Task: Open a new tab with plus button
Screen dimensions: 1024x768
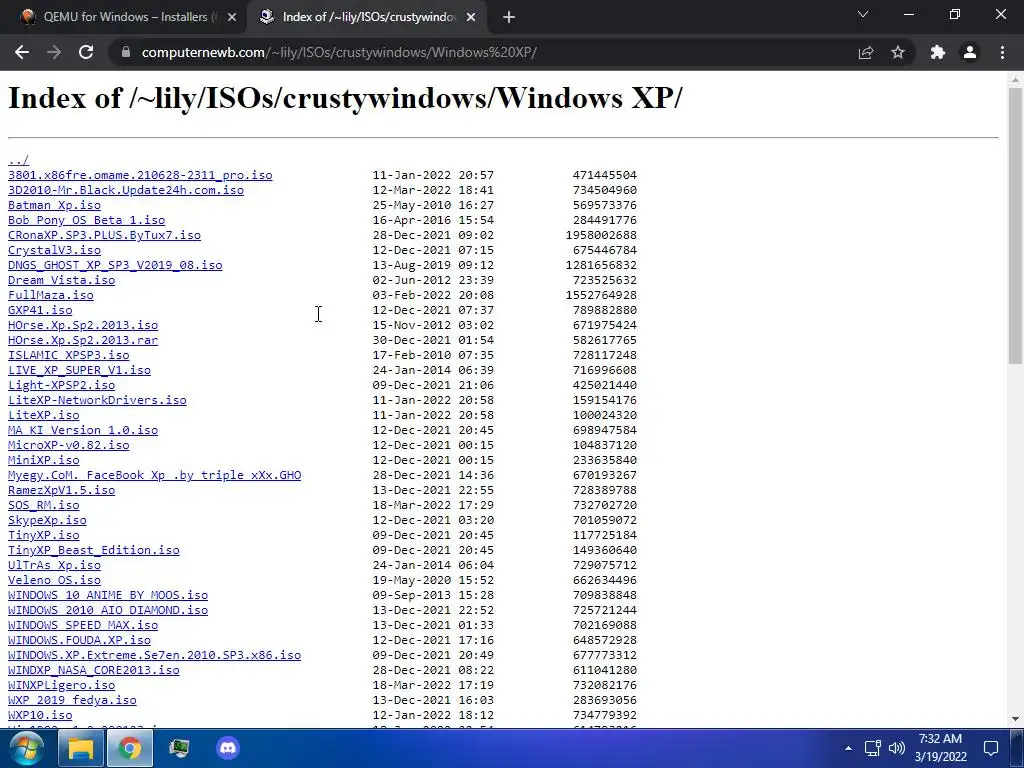Action: 509,17
